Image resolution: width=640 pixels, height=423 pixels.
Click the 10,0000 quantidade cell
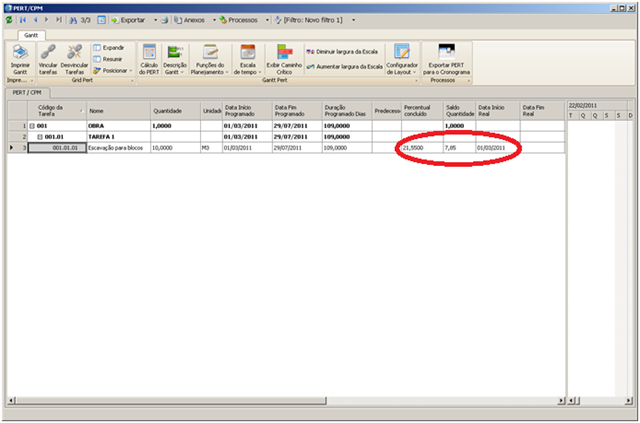point(176,148)
